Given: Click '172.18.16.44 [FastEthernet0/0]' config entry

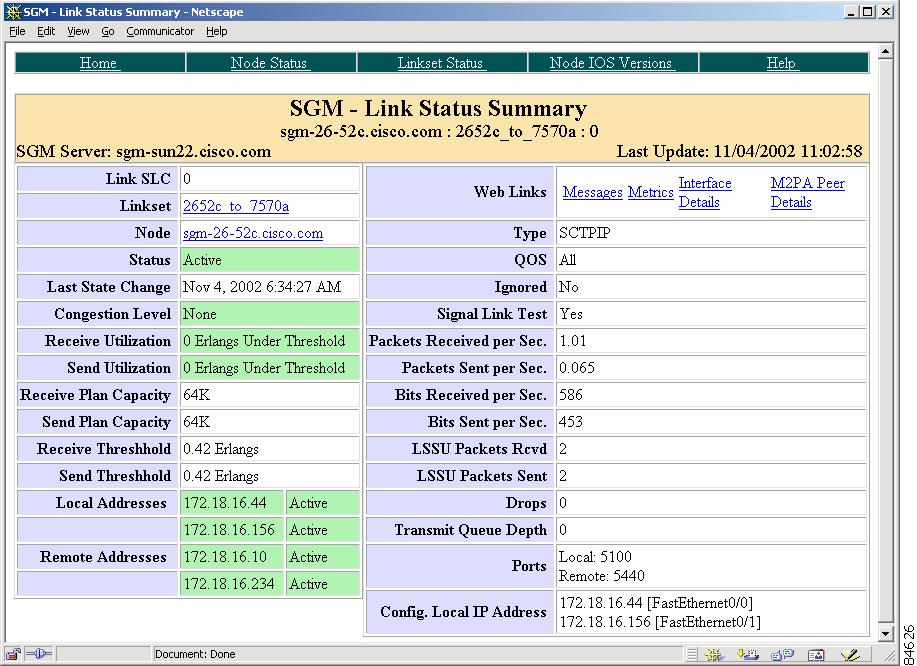Looking at the screenshot, I should pos(656,603).
